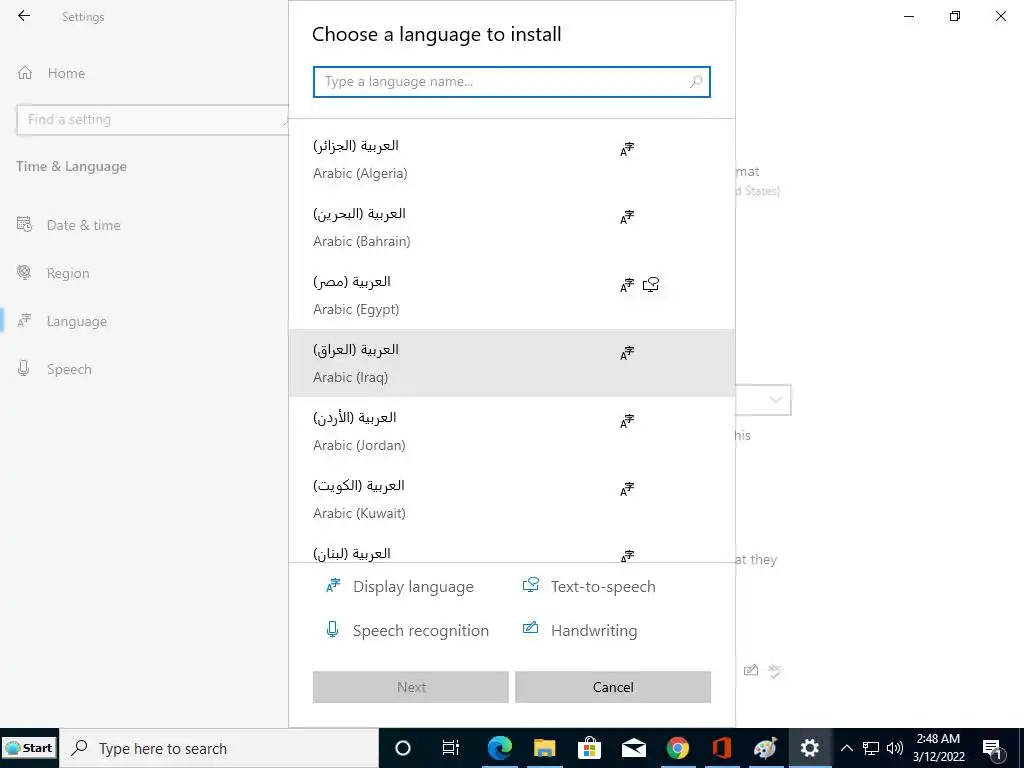
Task: Open clock showing 2:48 AM
Action: click(938, 748)
